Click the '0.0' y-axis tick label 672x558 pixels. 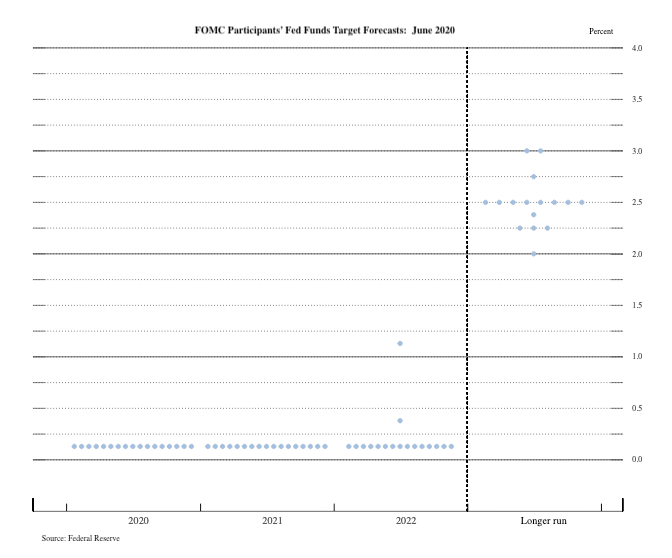click(638, 459)
